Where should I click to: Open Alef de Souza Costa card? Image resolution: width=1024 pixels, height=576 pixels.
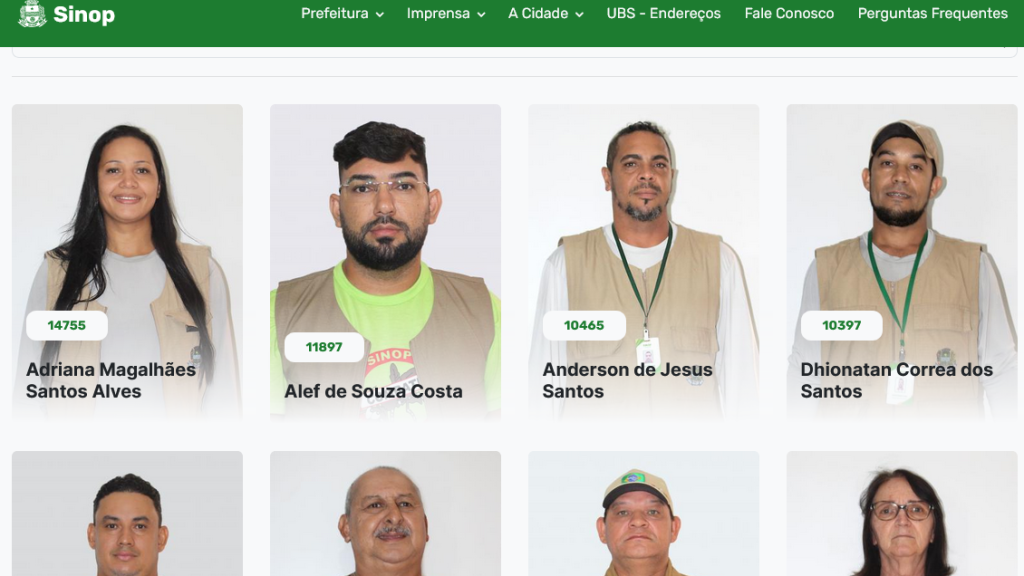385,262
